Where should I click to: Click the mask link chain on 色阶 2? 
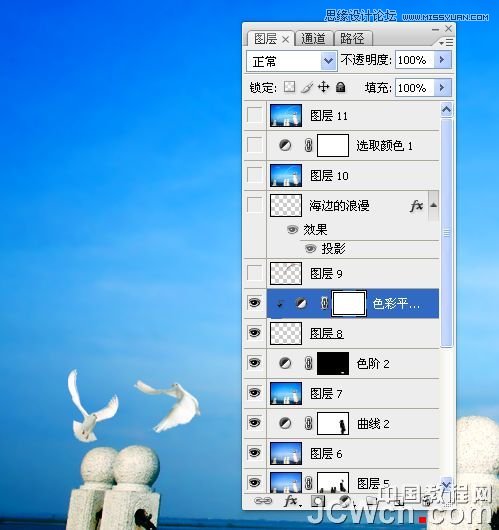pyautogui.click(x=308, y=364)
